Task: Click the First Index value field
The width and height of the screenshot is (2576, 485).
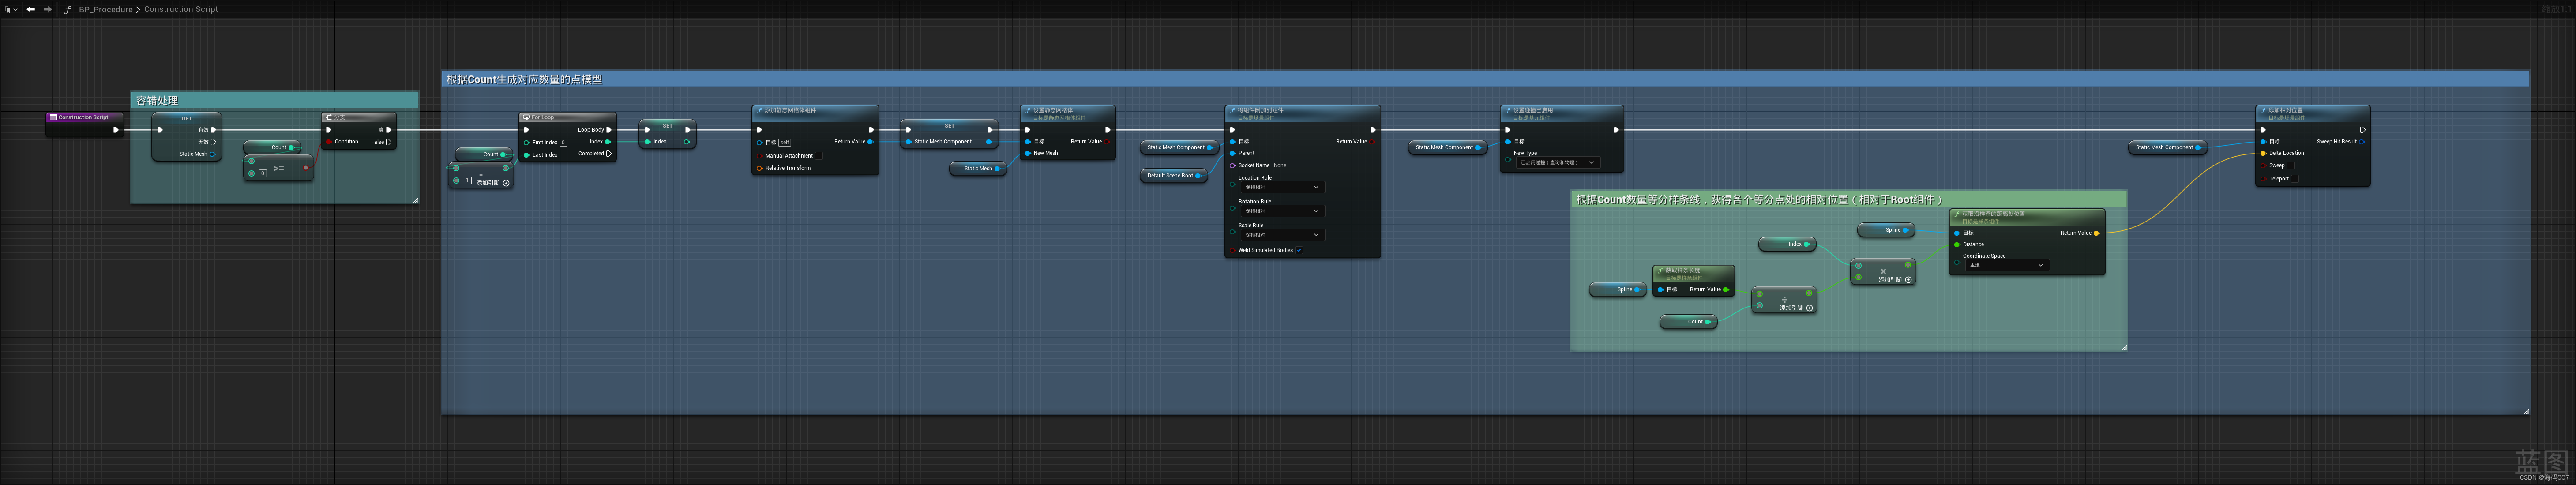Action: (x=563, y=142)
